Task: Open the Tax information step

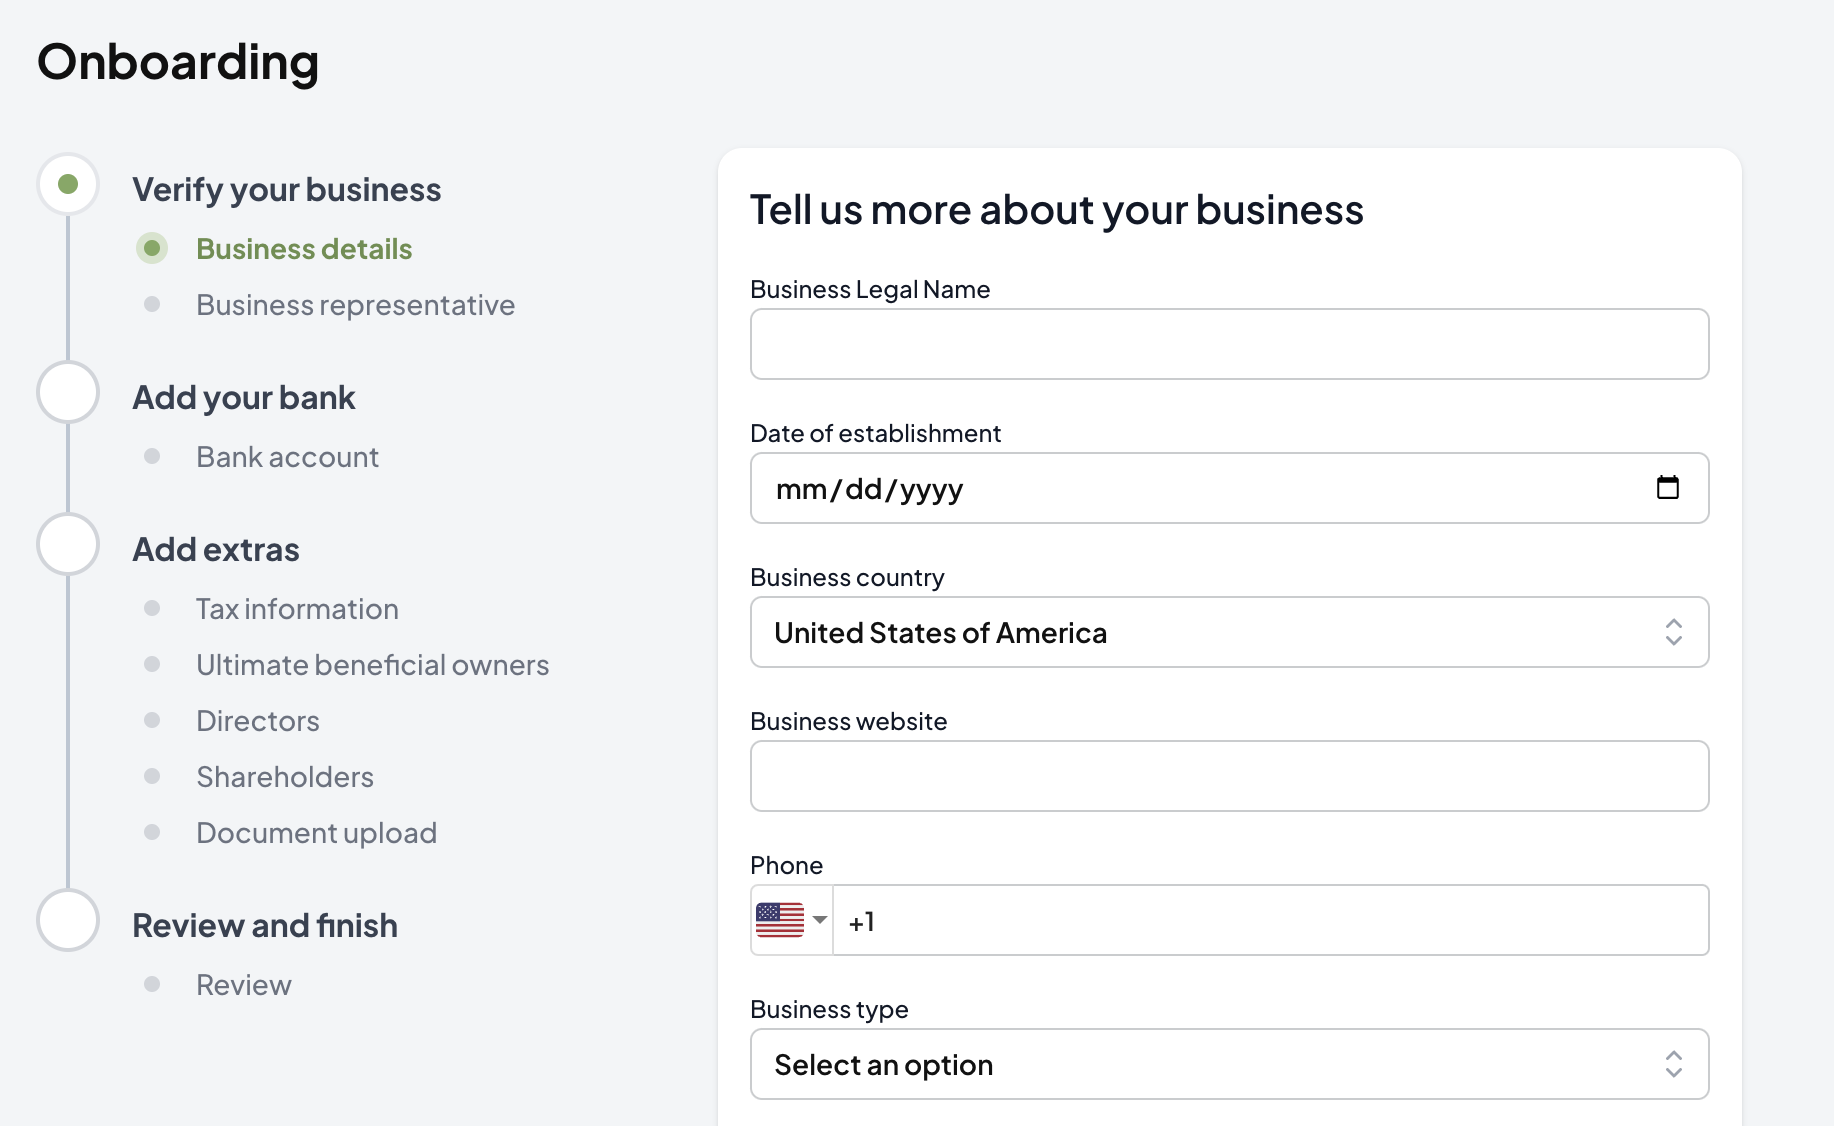Action: (x=297, y=609)
